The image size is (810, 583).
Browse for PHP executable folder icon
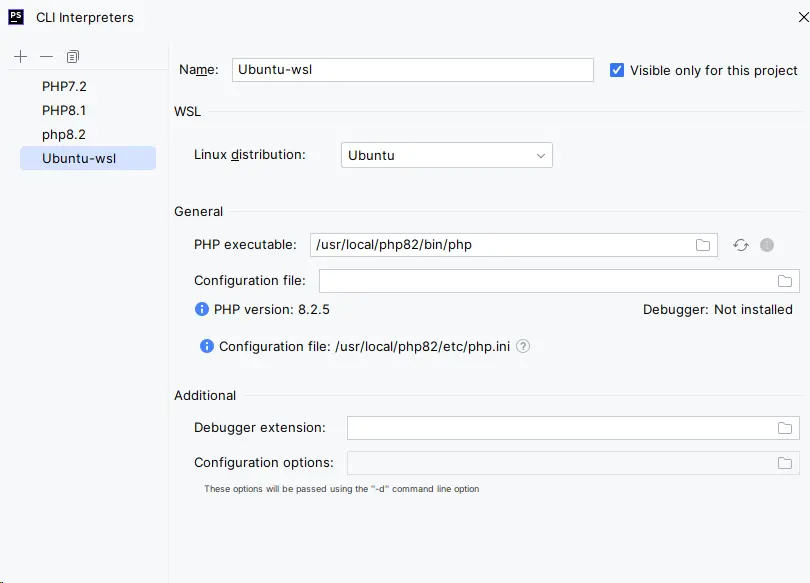703,245
